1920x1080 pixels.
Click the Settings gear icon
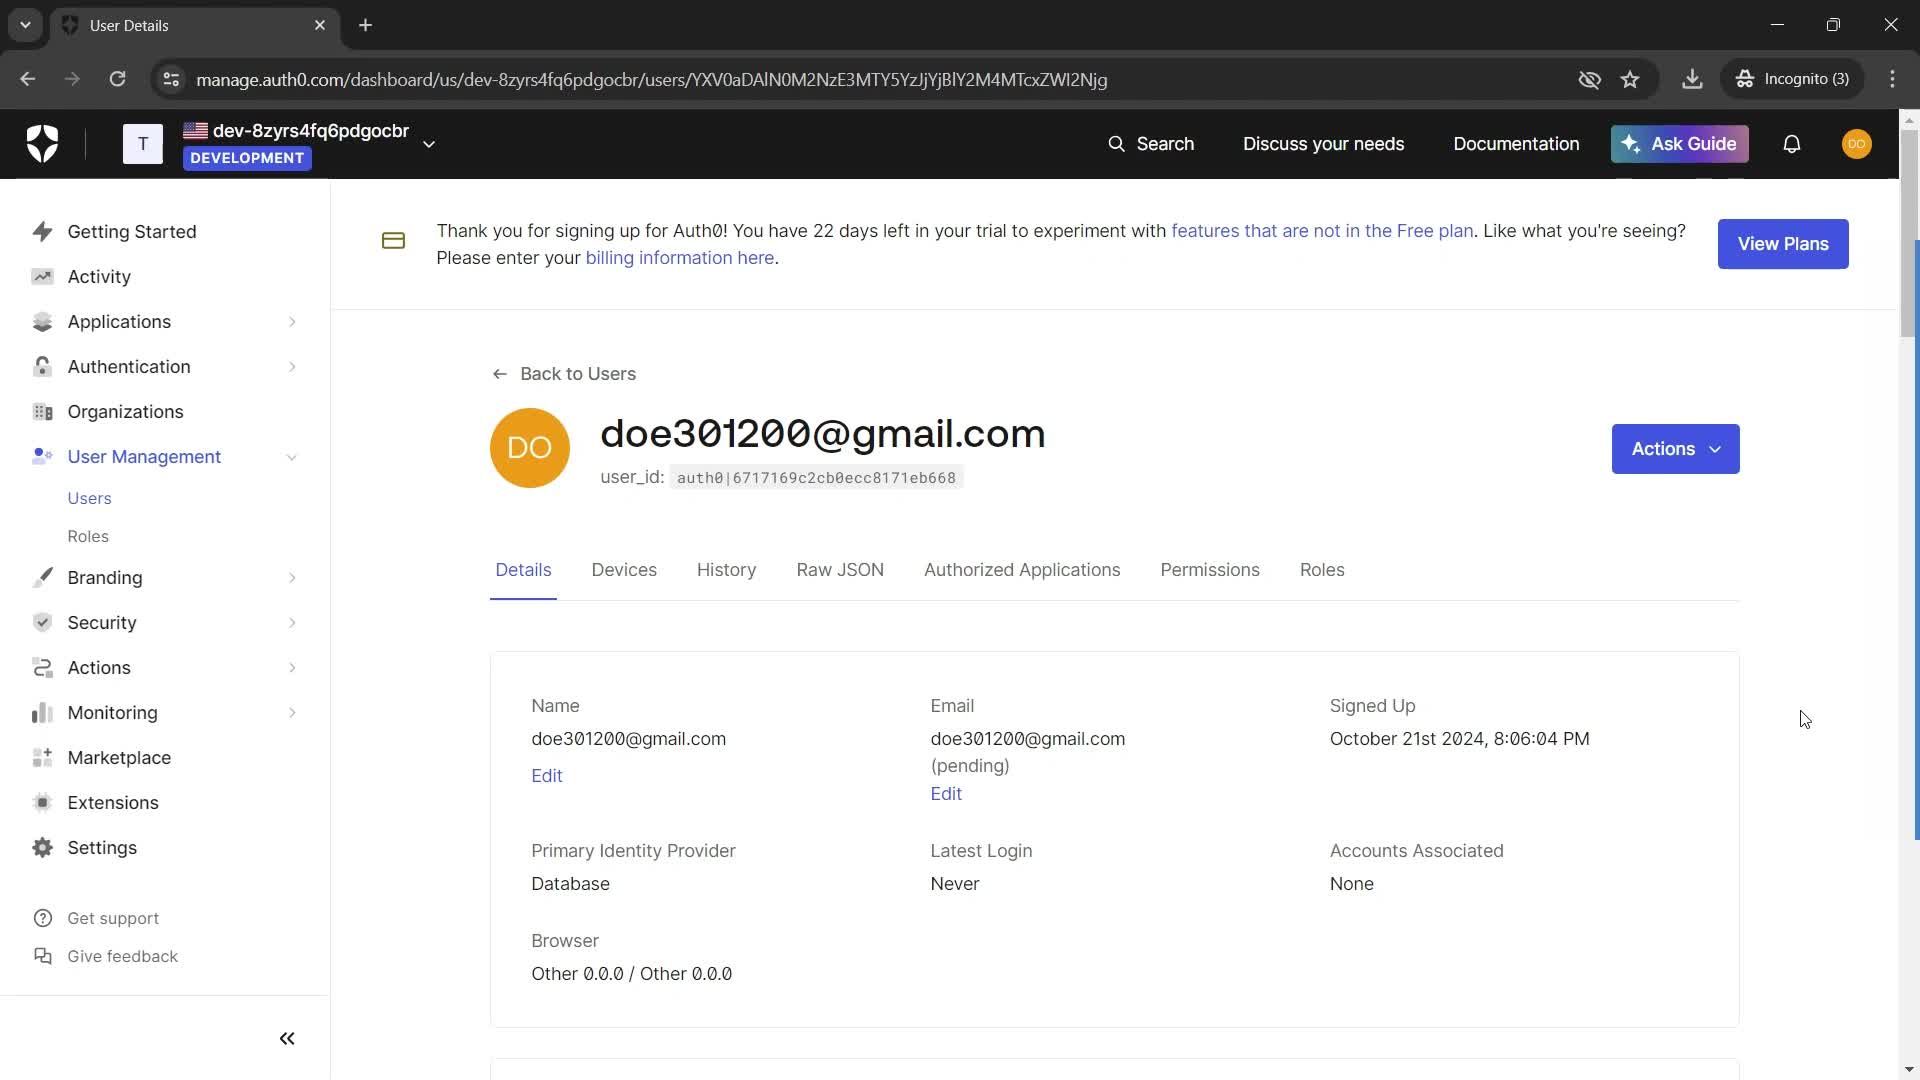(x=42, y=847)
